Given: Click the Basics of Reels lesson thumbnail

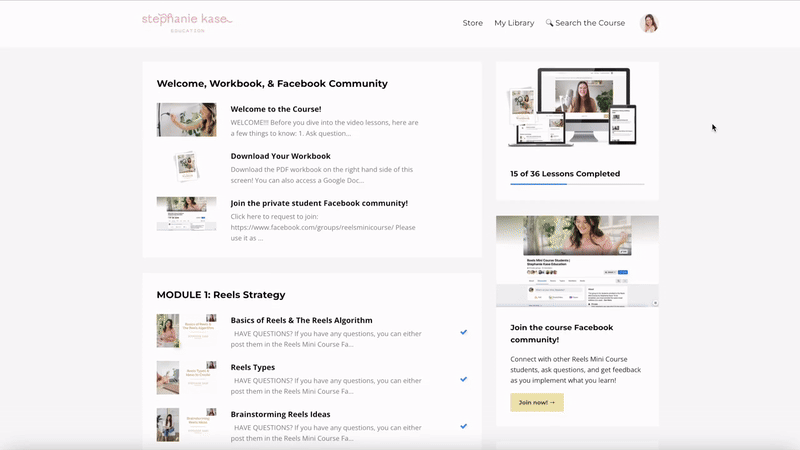Looking at the screenshot, I should tap(186, 331).
